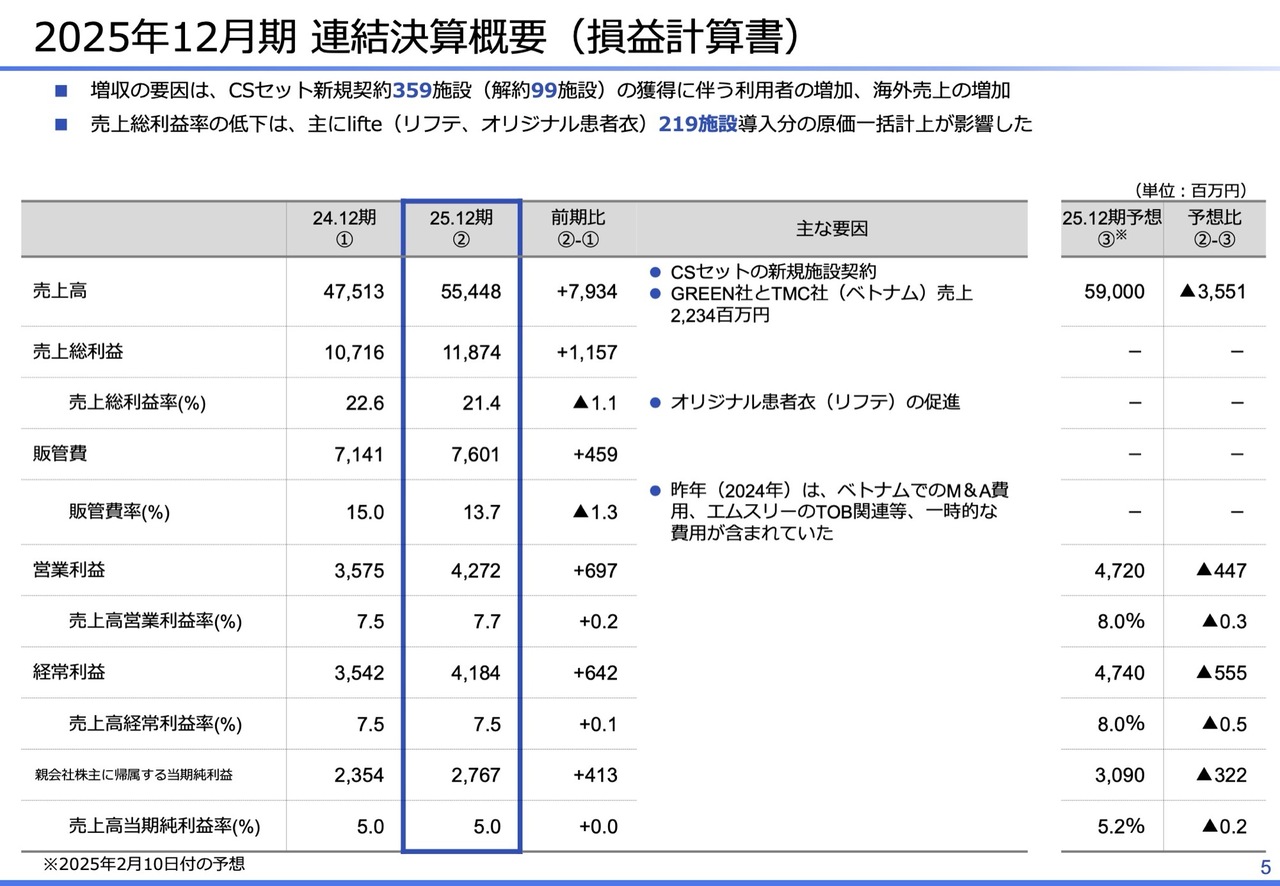Image resolution: width=1280 pixels, height=886 pixels.
Task: Click the blue square bullet before 増収の要因
Action: tap(61, 91)
